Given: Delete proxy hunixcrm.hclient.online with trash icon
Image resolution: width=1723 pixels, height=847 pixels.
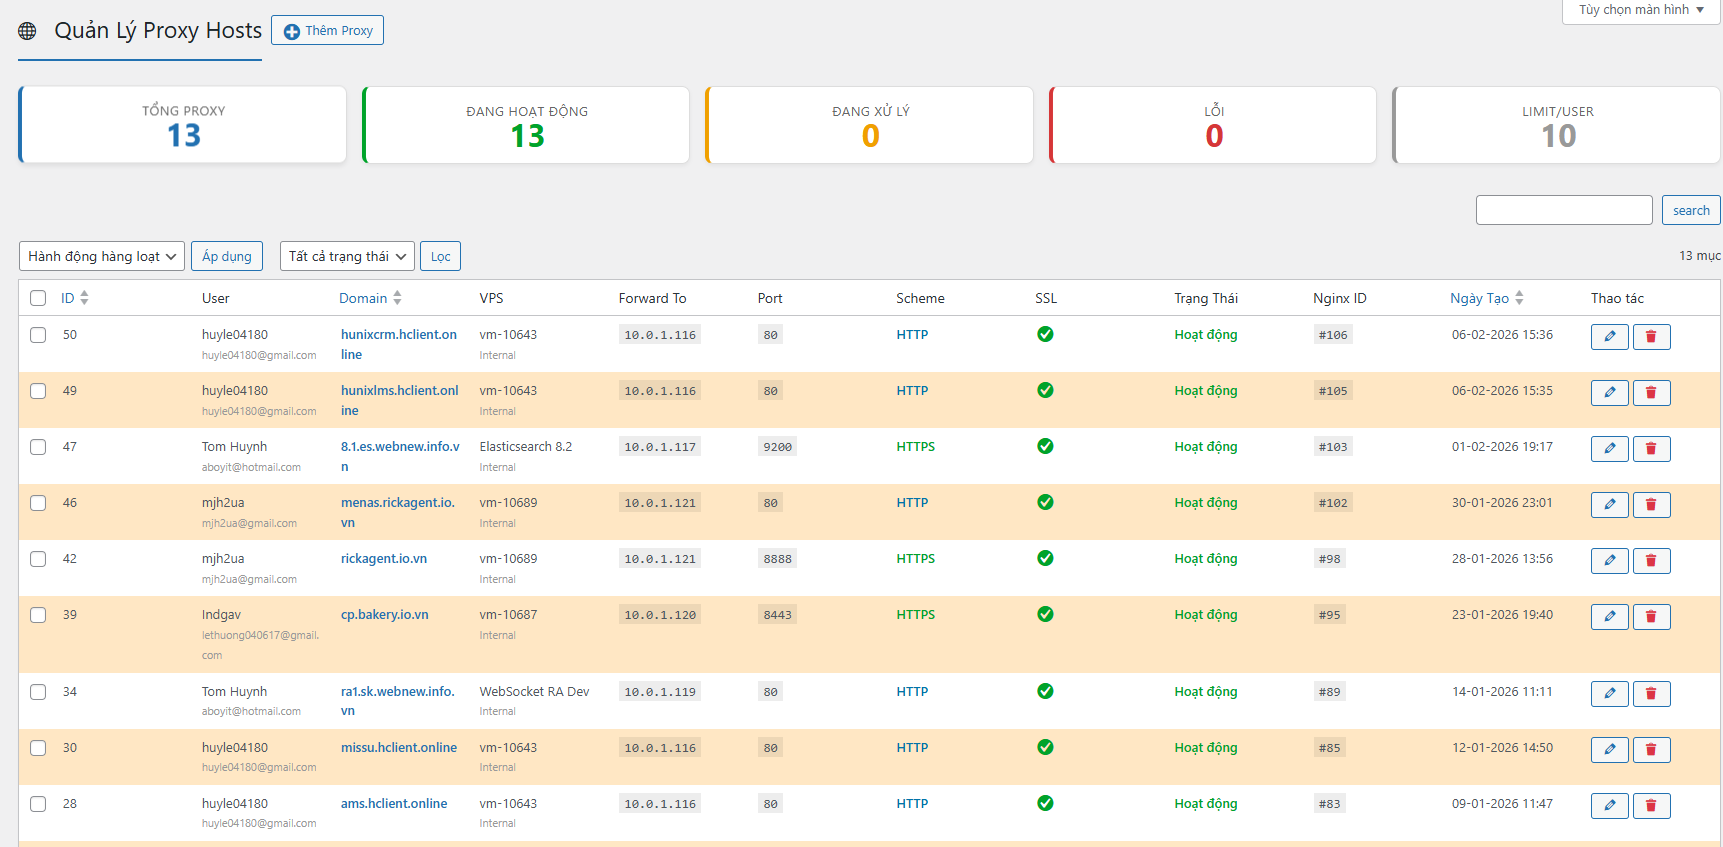Looking at the screenshot, I should 1651,337.
